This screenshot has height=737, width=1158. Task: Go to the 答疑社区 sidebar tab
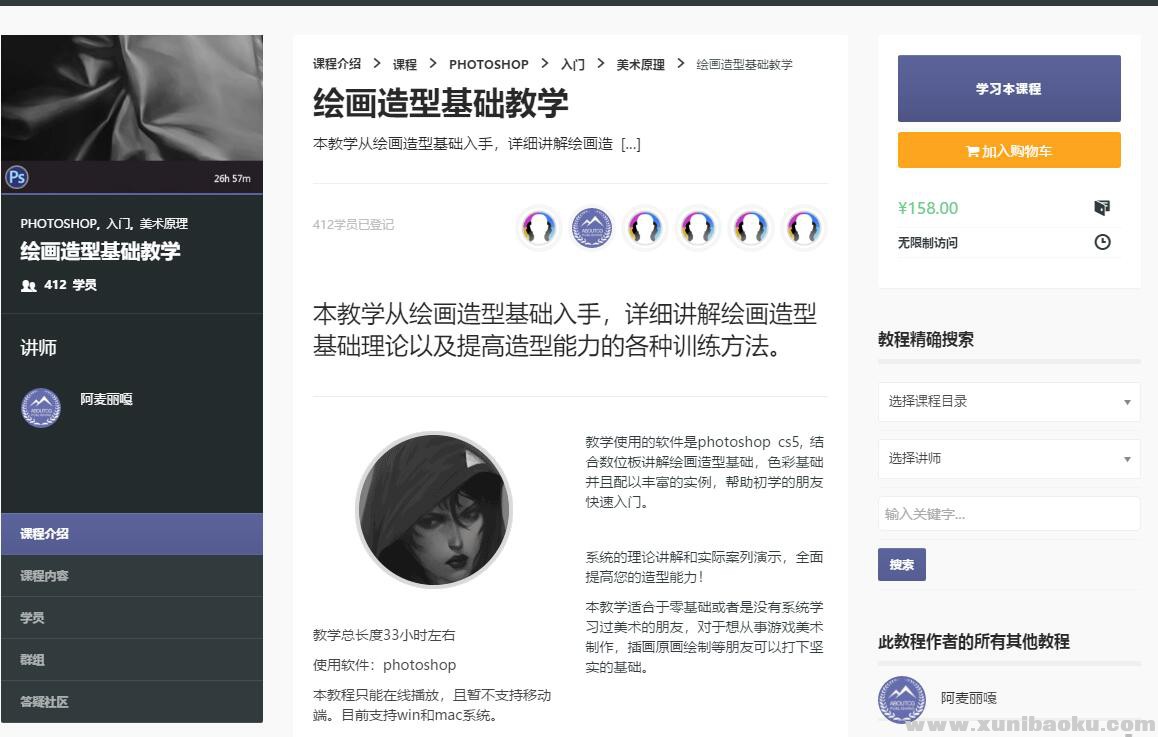click(131, 702)
